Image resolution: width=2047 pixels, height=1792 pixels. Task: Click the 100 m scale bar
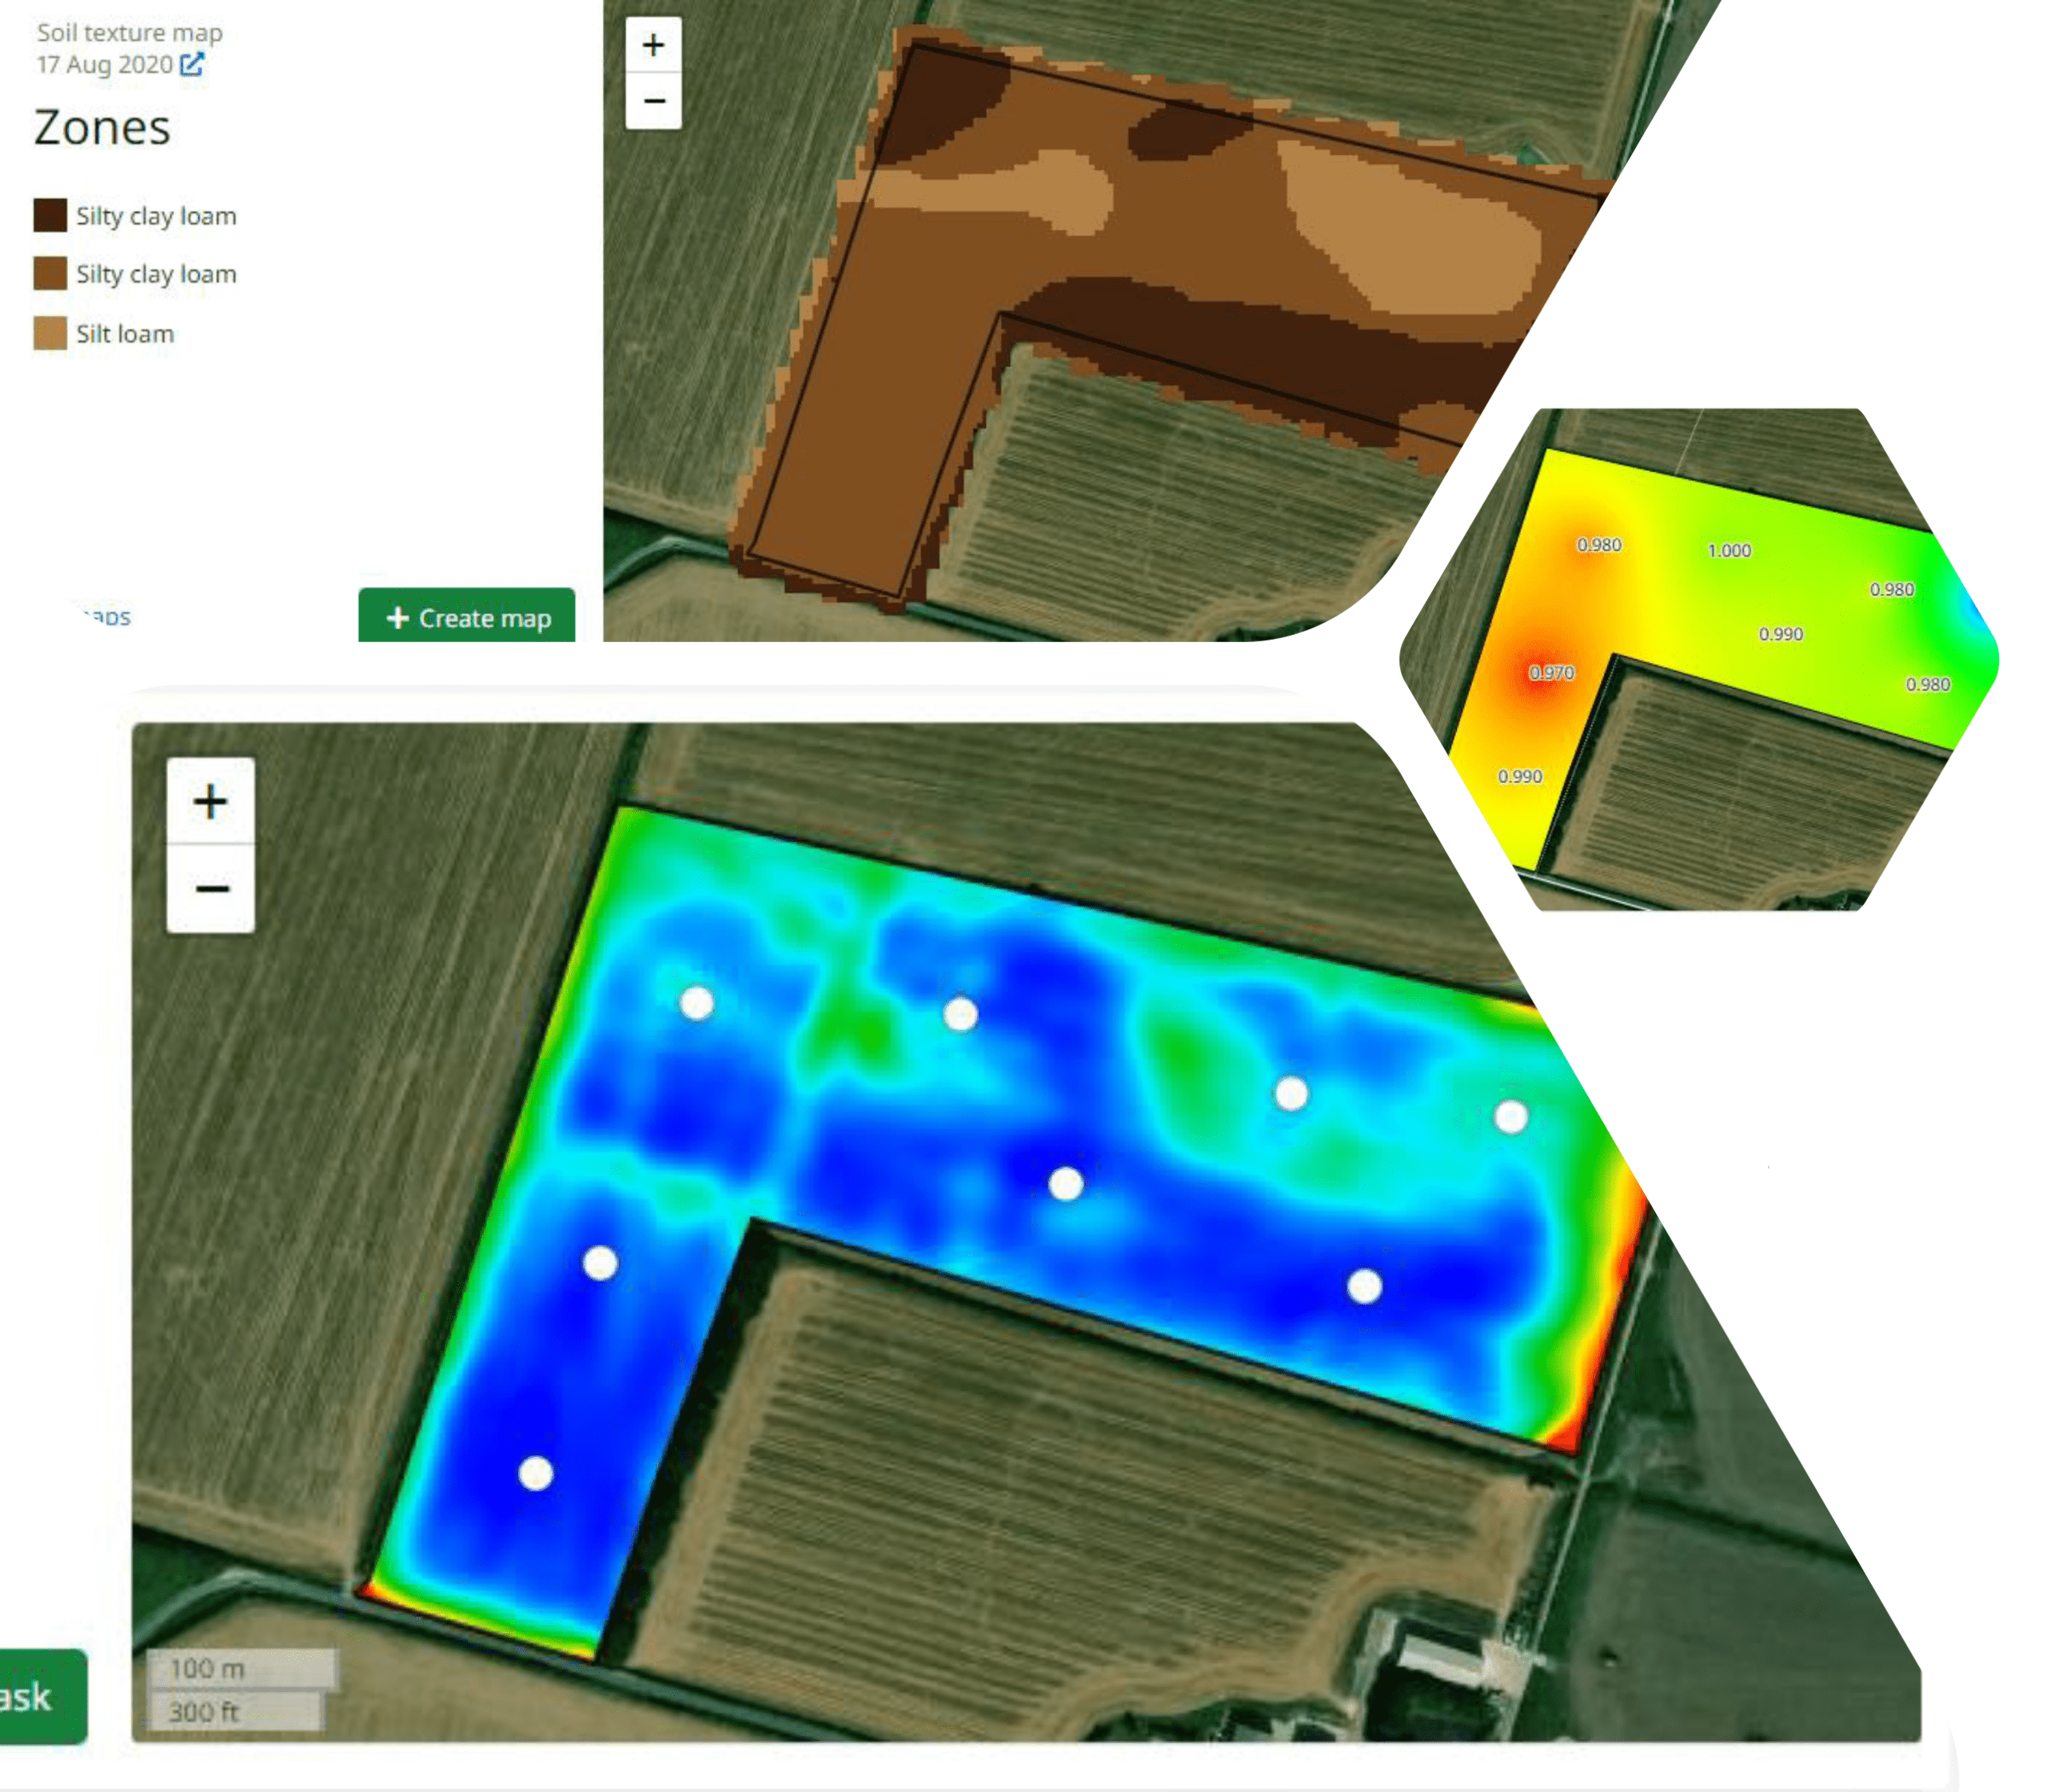point(242,1669)
